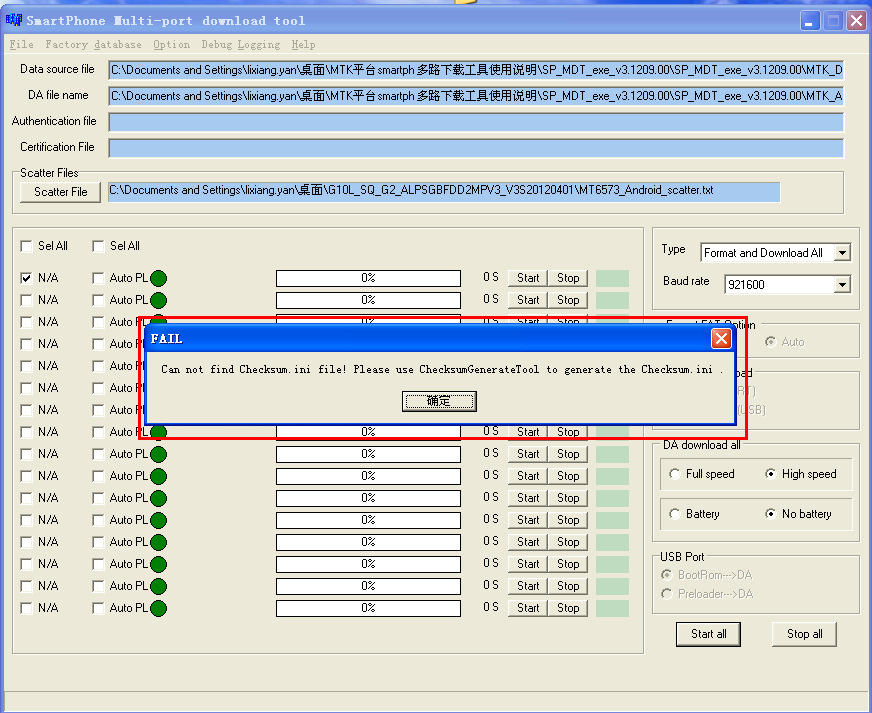Check the N/A box in the second row
Viewport: 872px width, 713px height.
(26, 300)
